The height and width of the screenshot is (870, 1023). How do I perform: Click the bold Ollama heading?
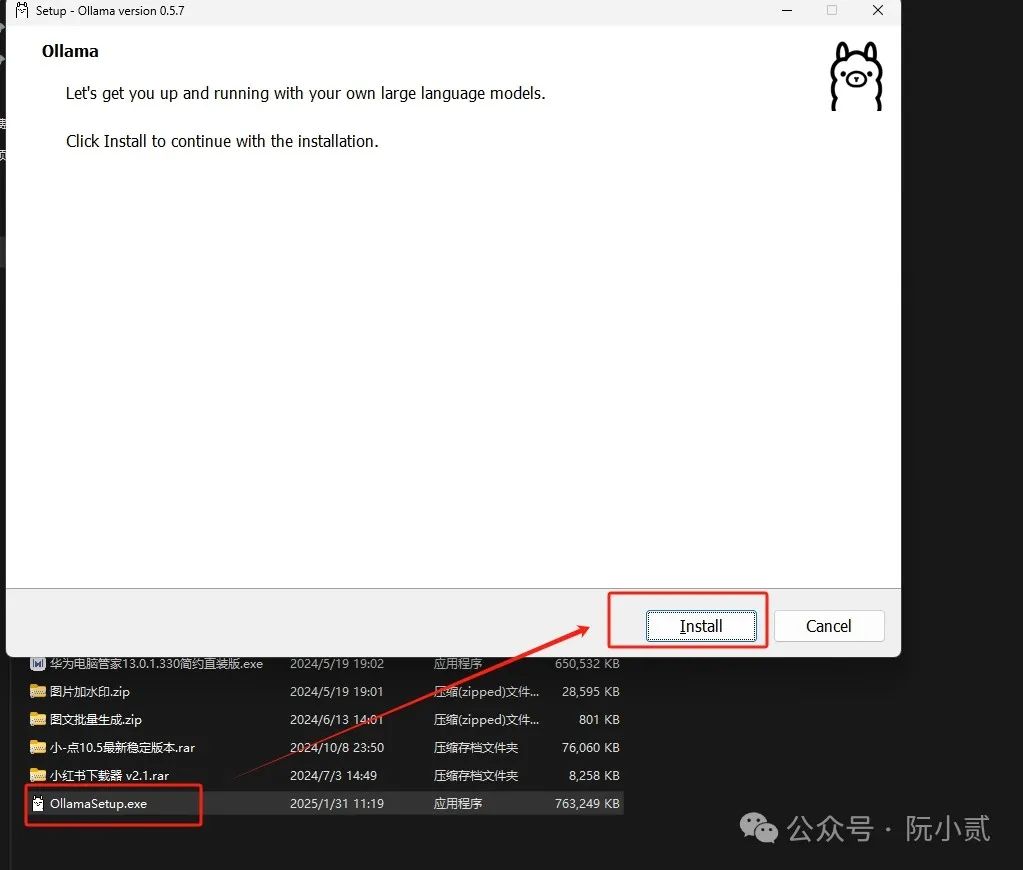pyautogui.click(x=70, y=51)
